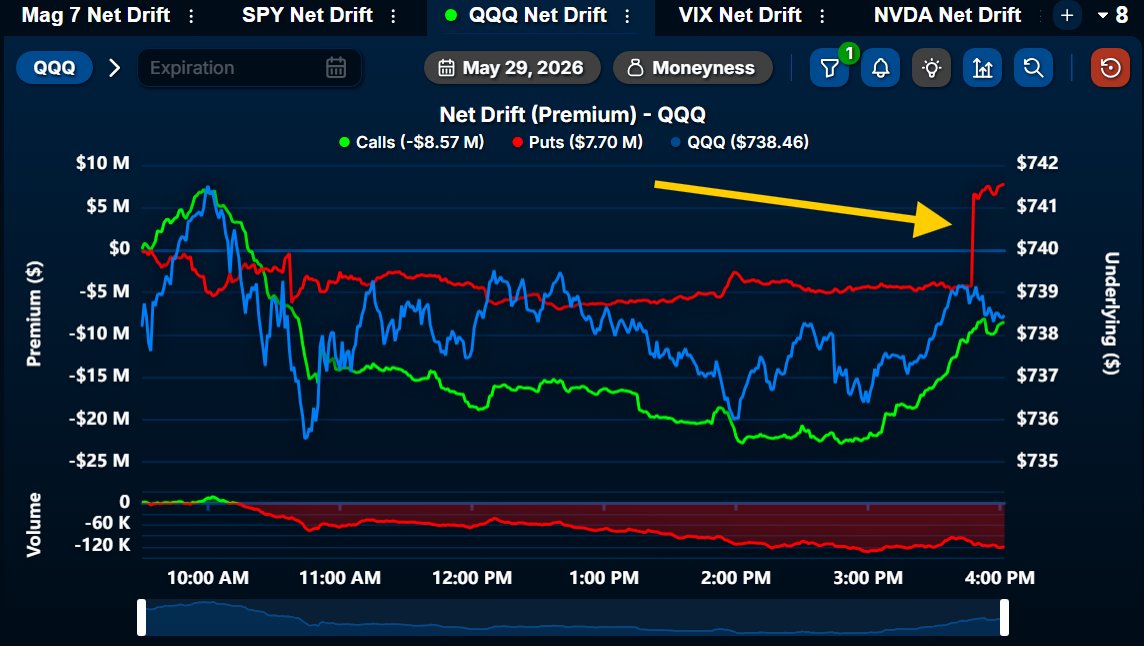Switch to SPY Net Drift tab
This screenshot has height=646, width=1144.
[307, 15]
